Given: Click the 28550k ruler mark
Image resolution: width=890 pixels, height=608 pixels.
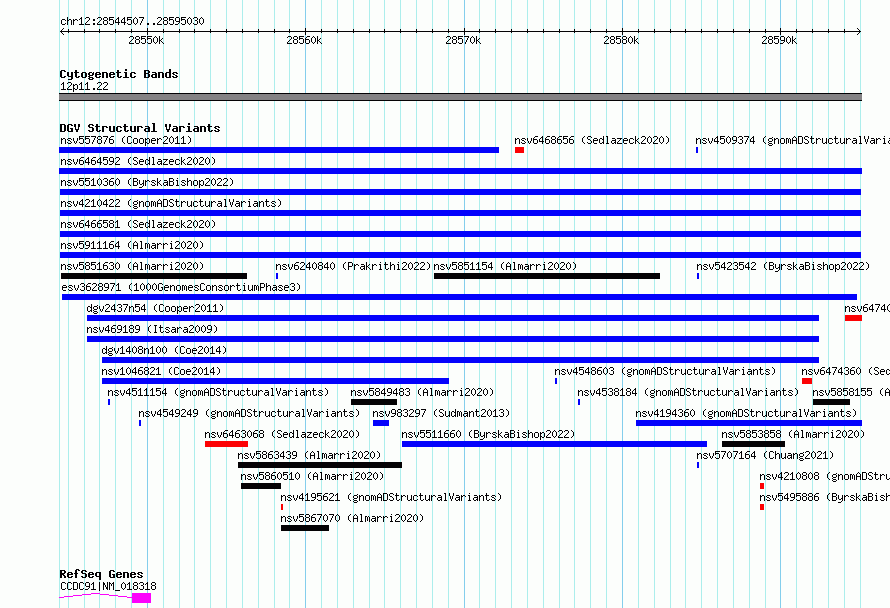Looking at the screenshot, I should point(146,40).
